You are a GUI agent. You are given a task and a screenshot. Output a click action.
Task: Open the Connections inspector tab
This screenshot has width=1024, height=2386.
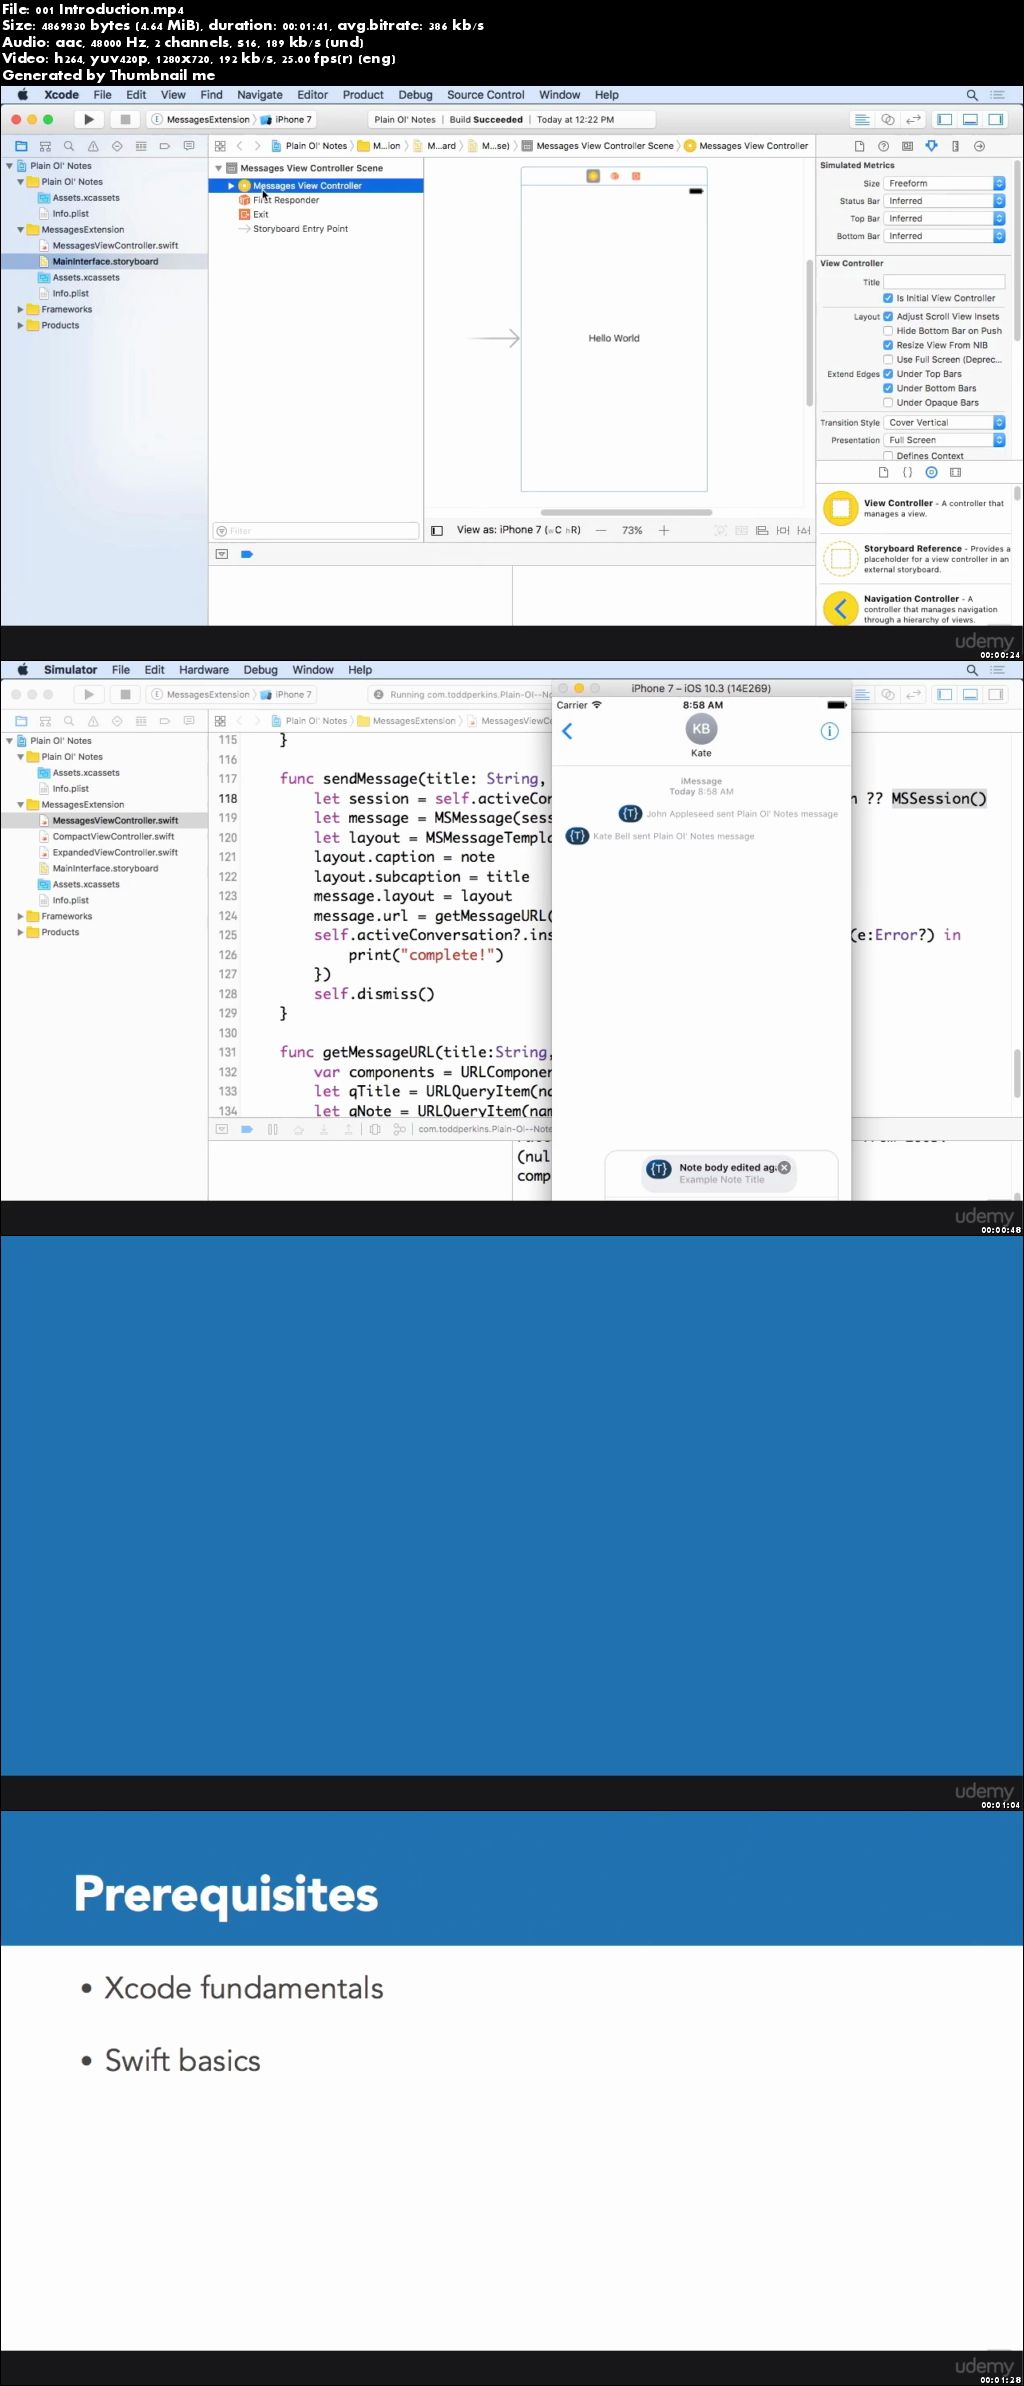coord(980,146)
